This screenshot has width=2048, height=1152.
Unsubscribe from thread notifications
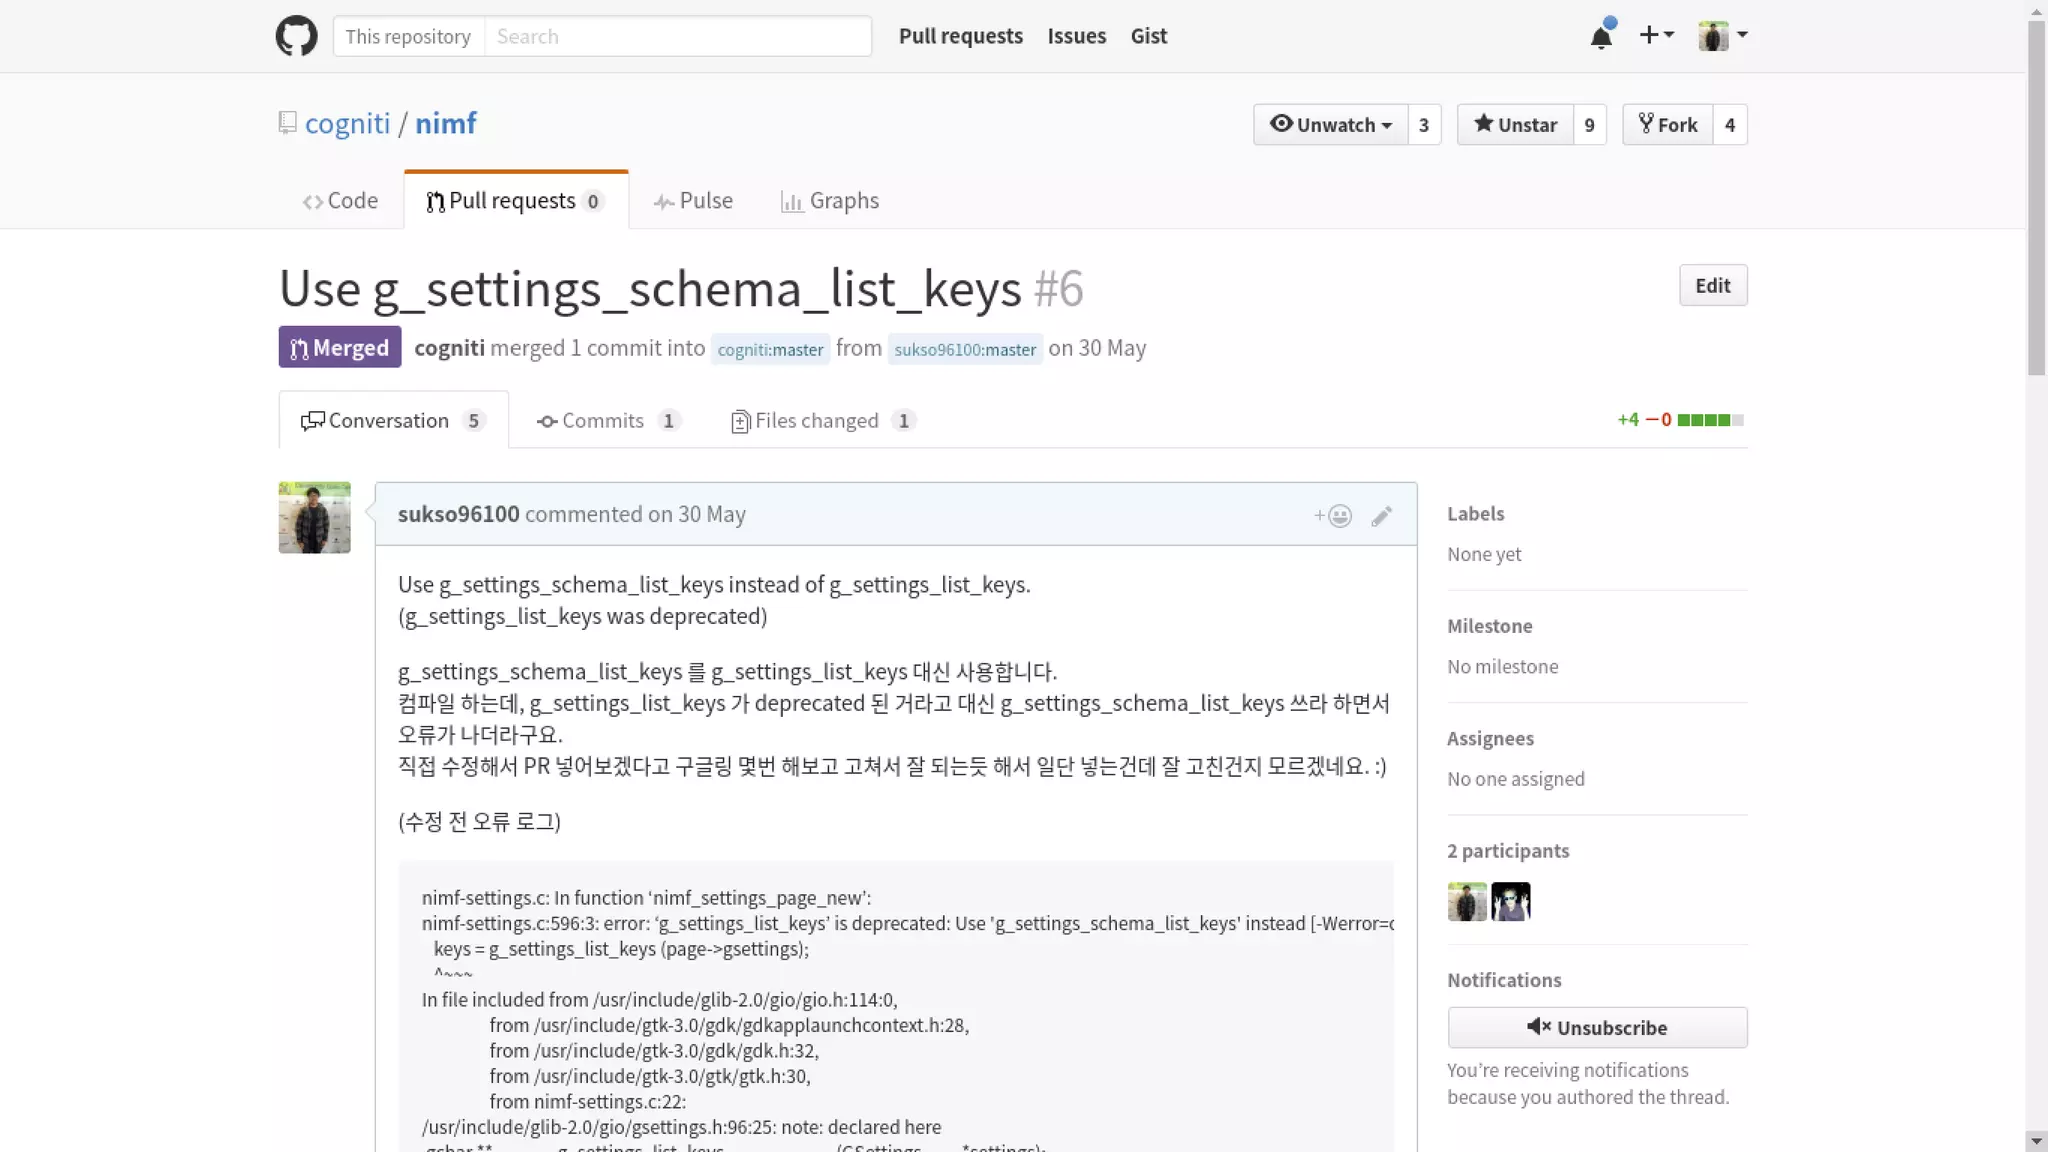[x=1597, y=1028]
